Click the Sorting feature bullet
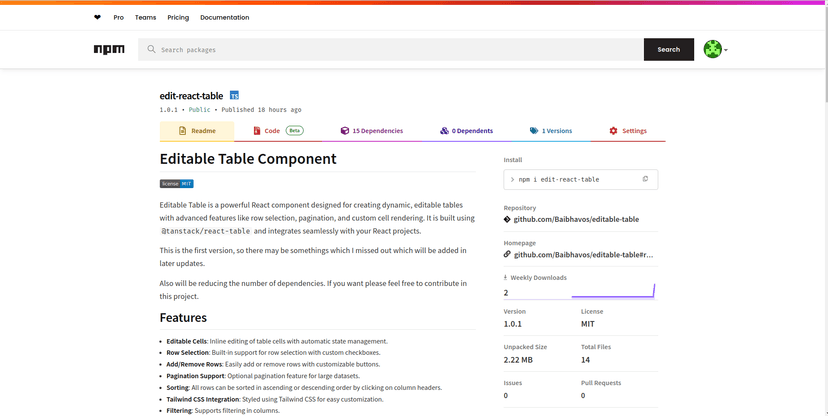 click(x=304, y=387)
